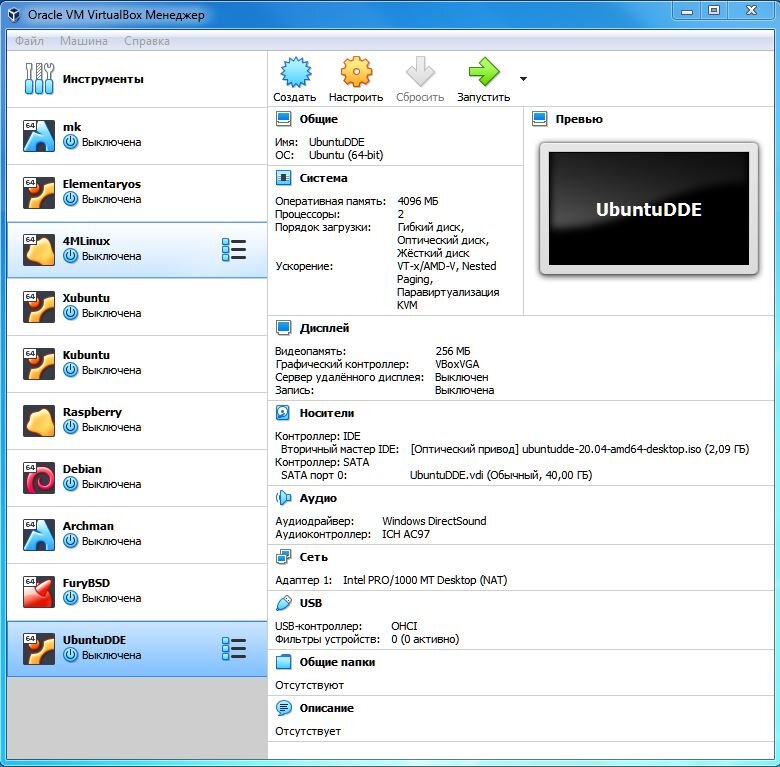Click the ubuntudde-20.04-amd64-desktop.iso optical drive entry

click(x=580, y=449)
